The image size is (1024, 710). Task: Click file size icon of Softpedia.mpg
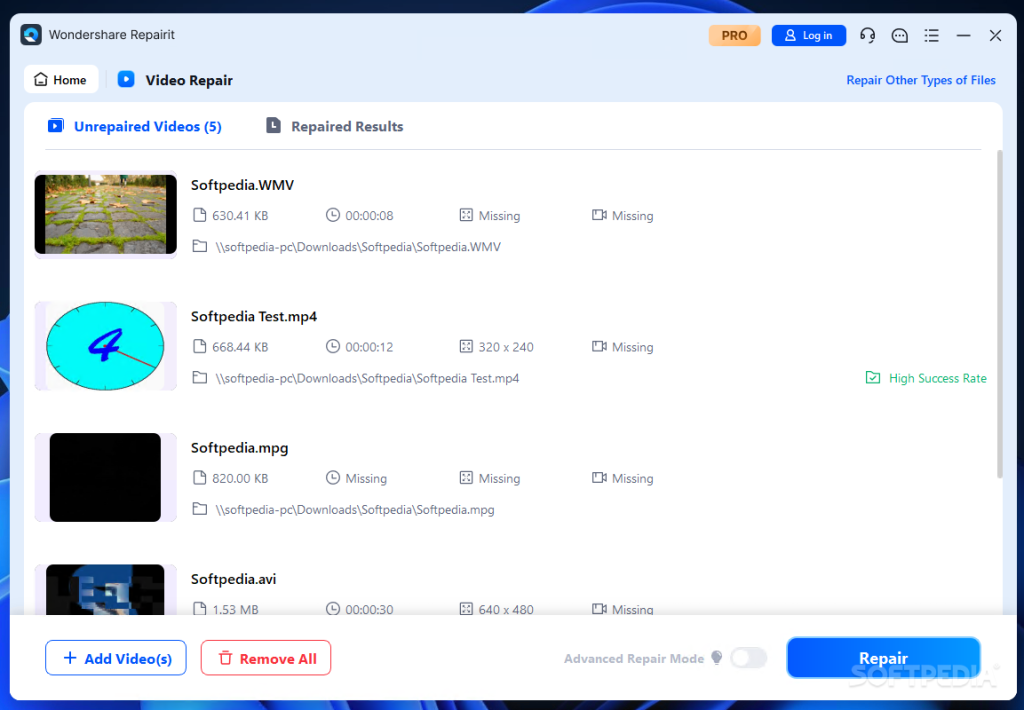click(x=200, y=478)
